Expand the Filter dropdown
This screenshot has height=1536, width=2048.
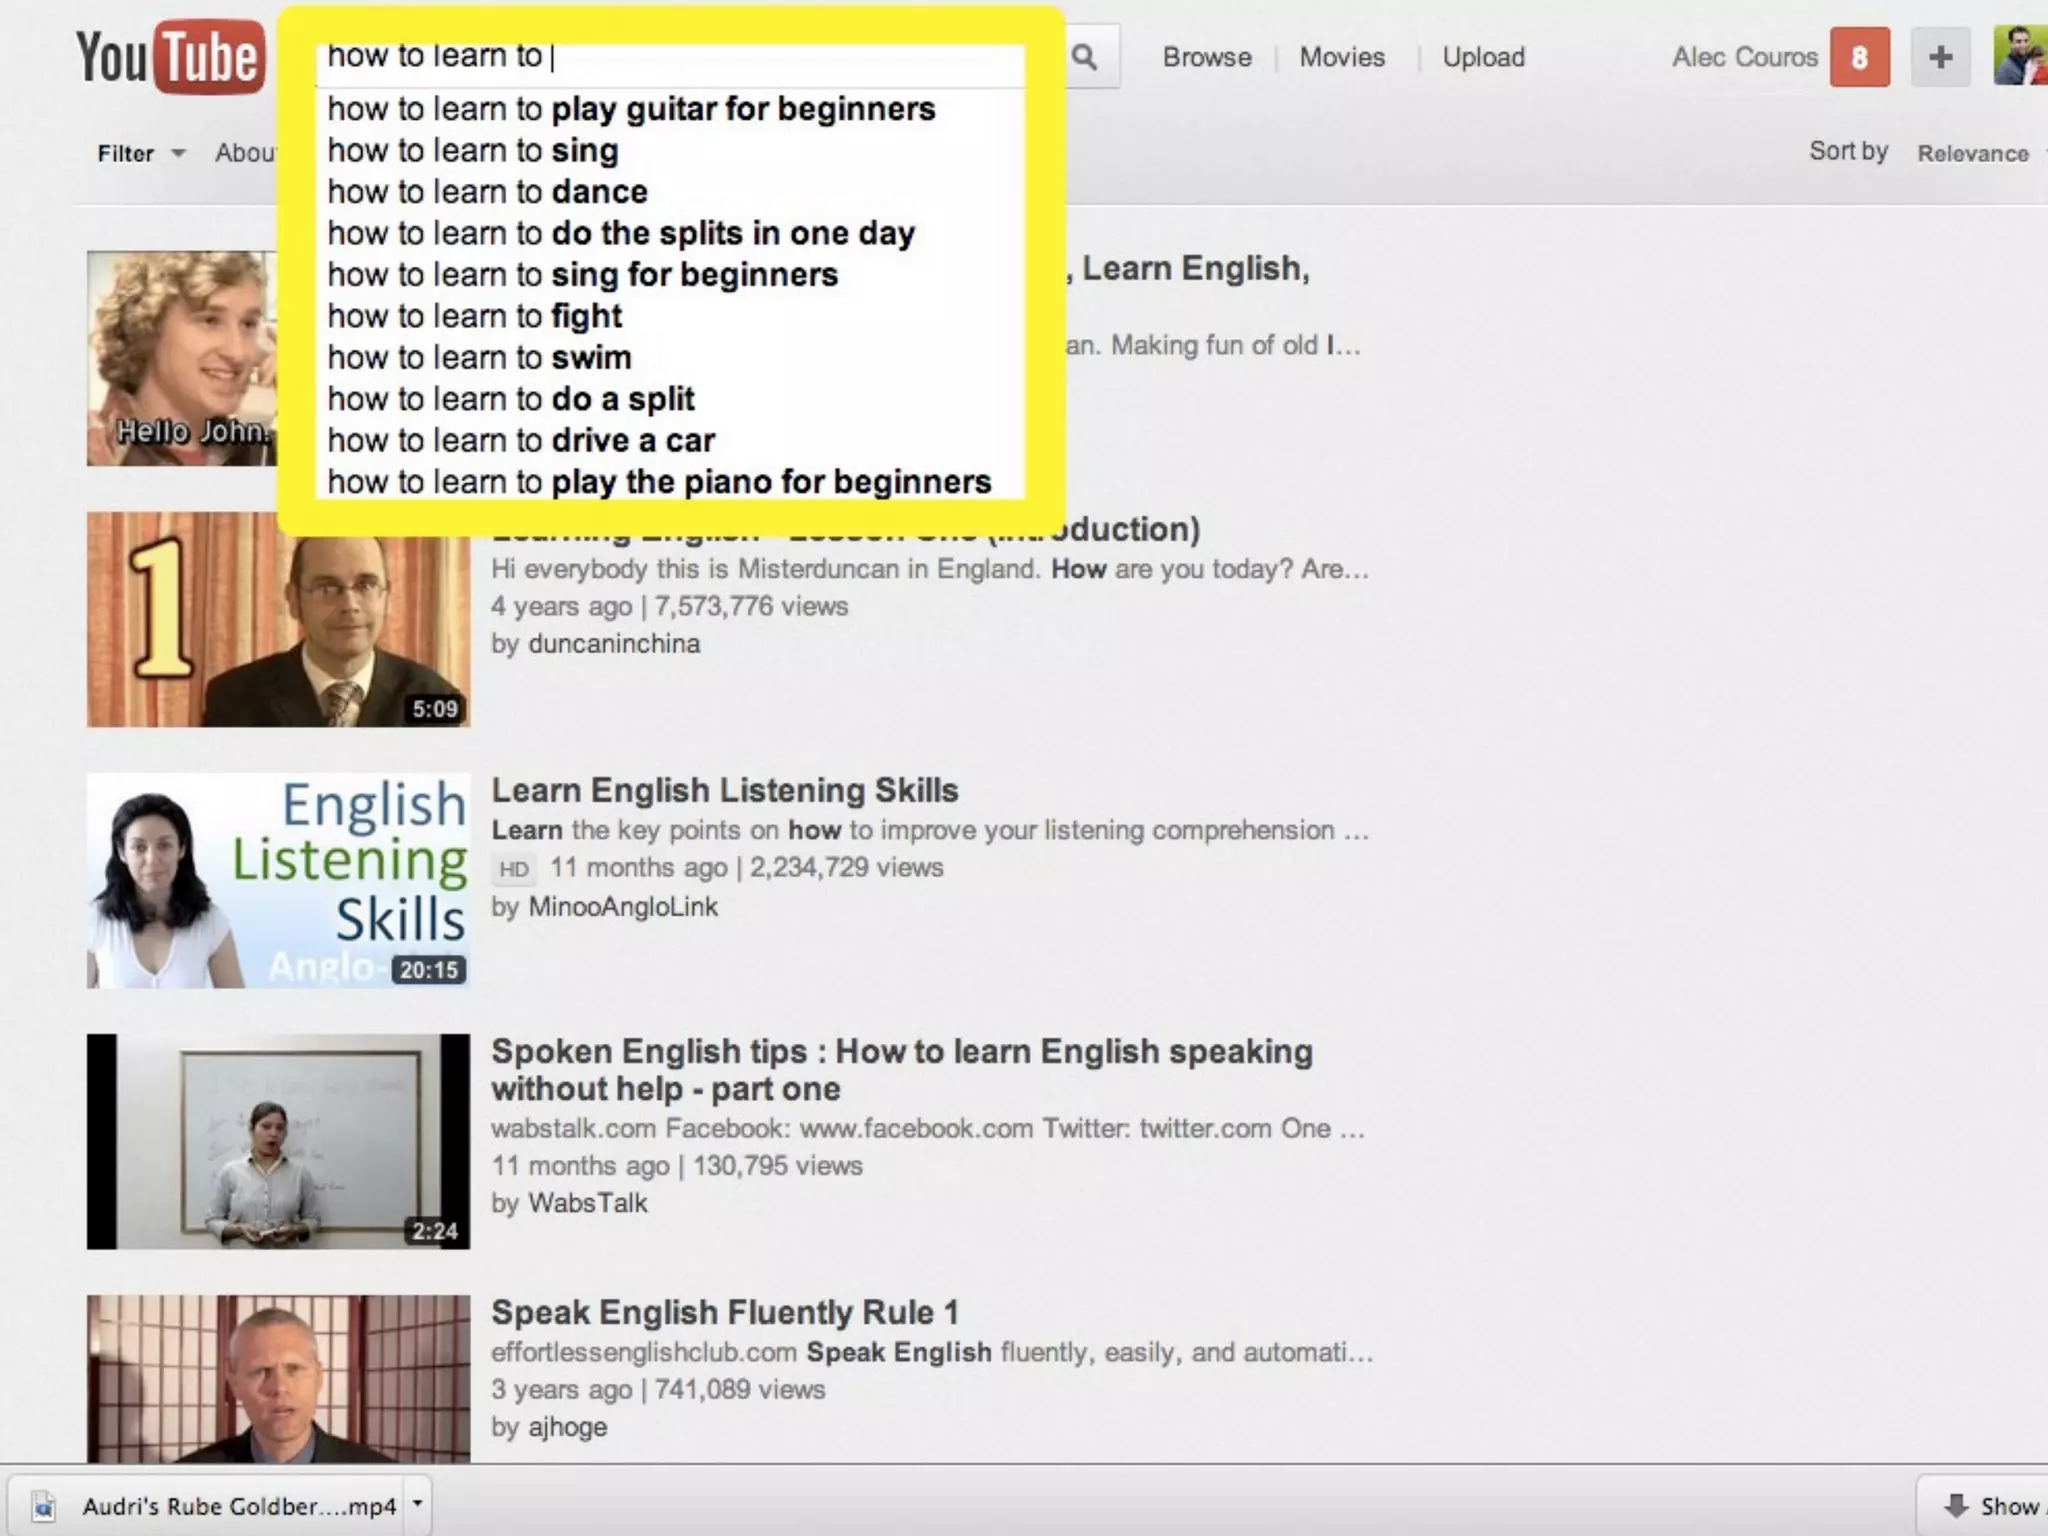pos(141,154)
